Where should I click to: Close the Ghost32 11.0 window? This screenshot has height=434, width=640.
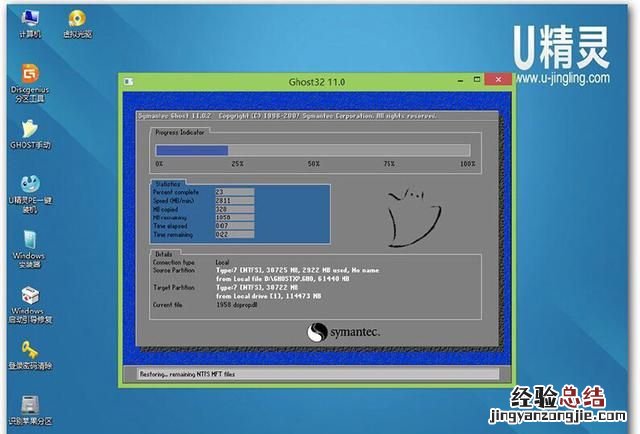498,80
